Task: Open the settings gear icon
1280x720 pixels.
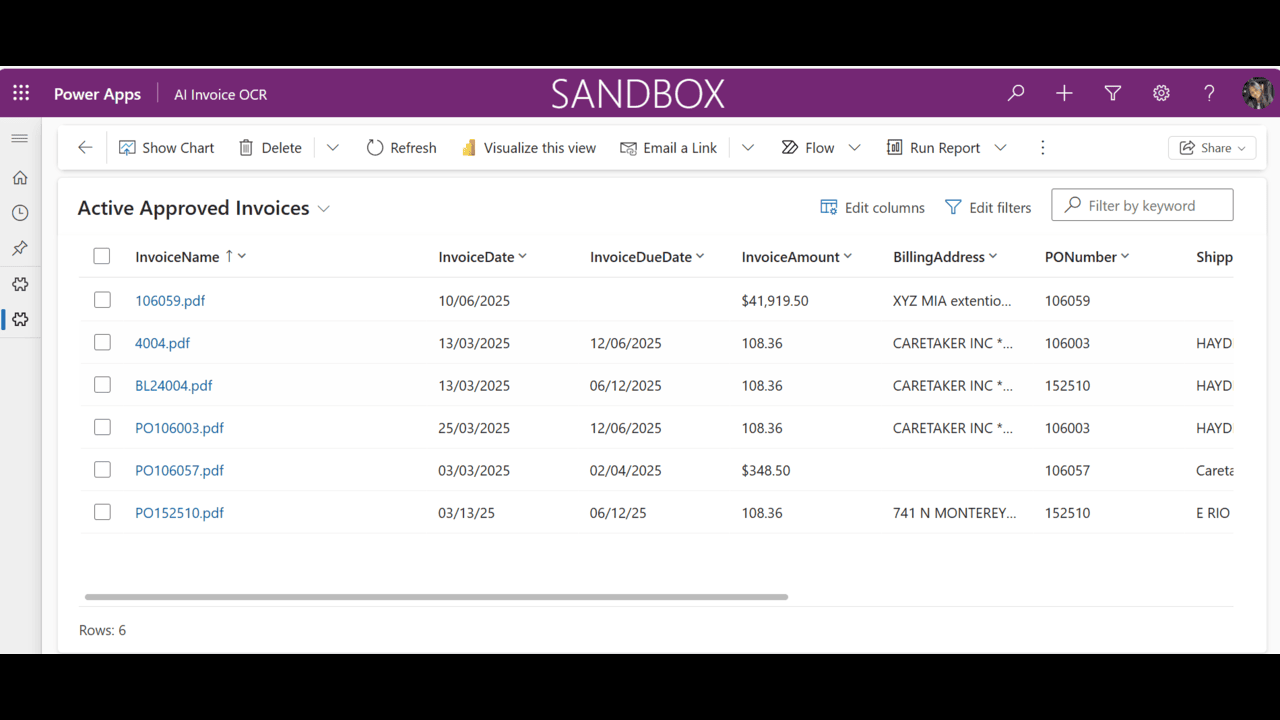Action: (1161, 93)
